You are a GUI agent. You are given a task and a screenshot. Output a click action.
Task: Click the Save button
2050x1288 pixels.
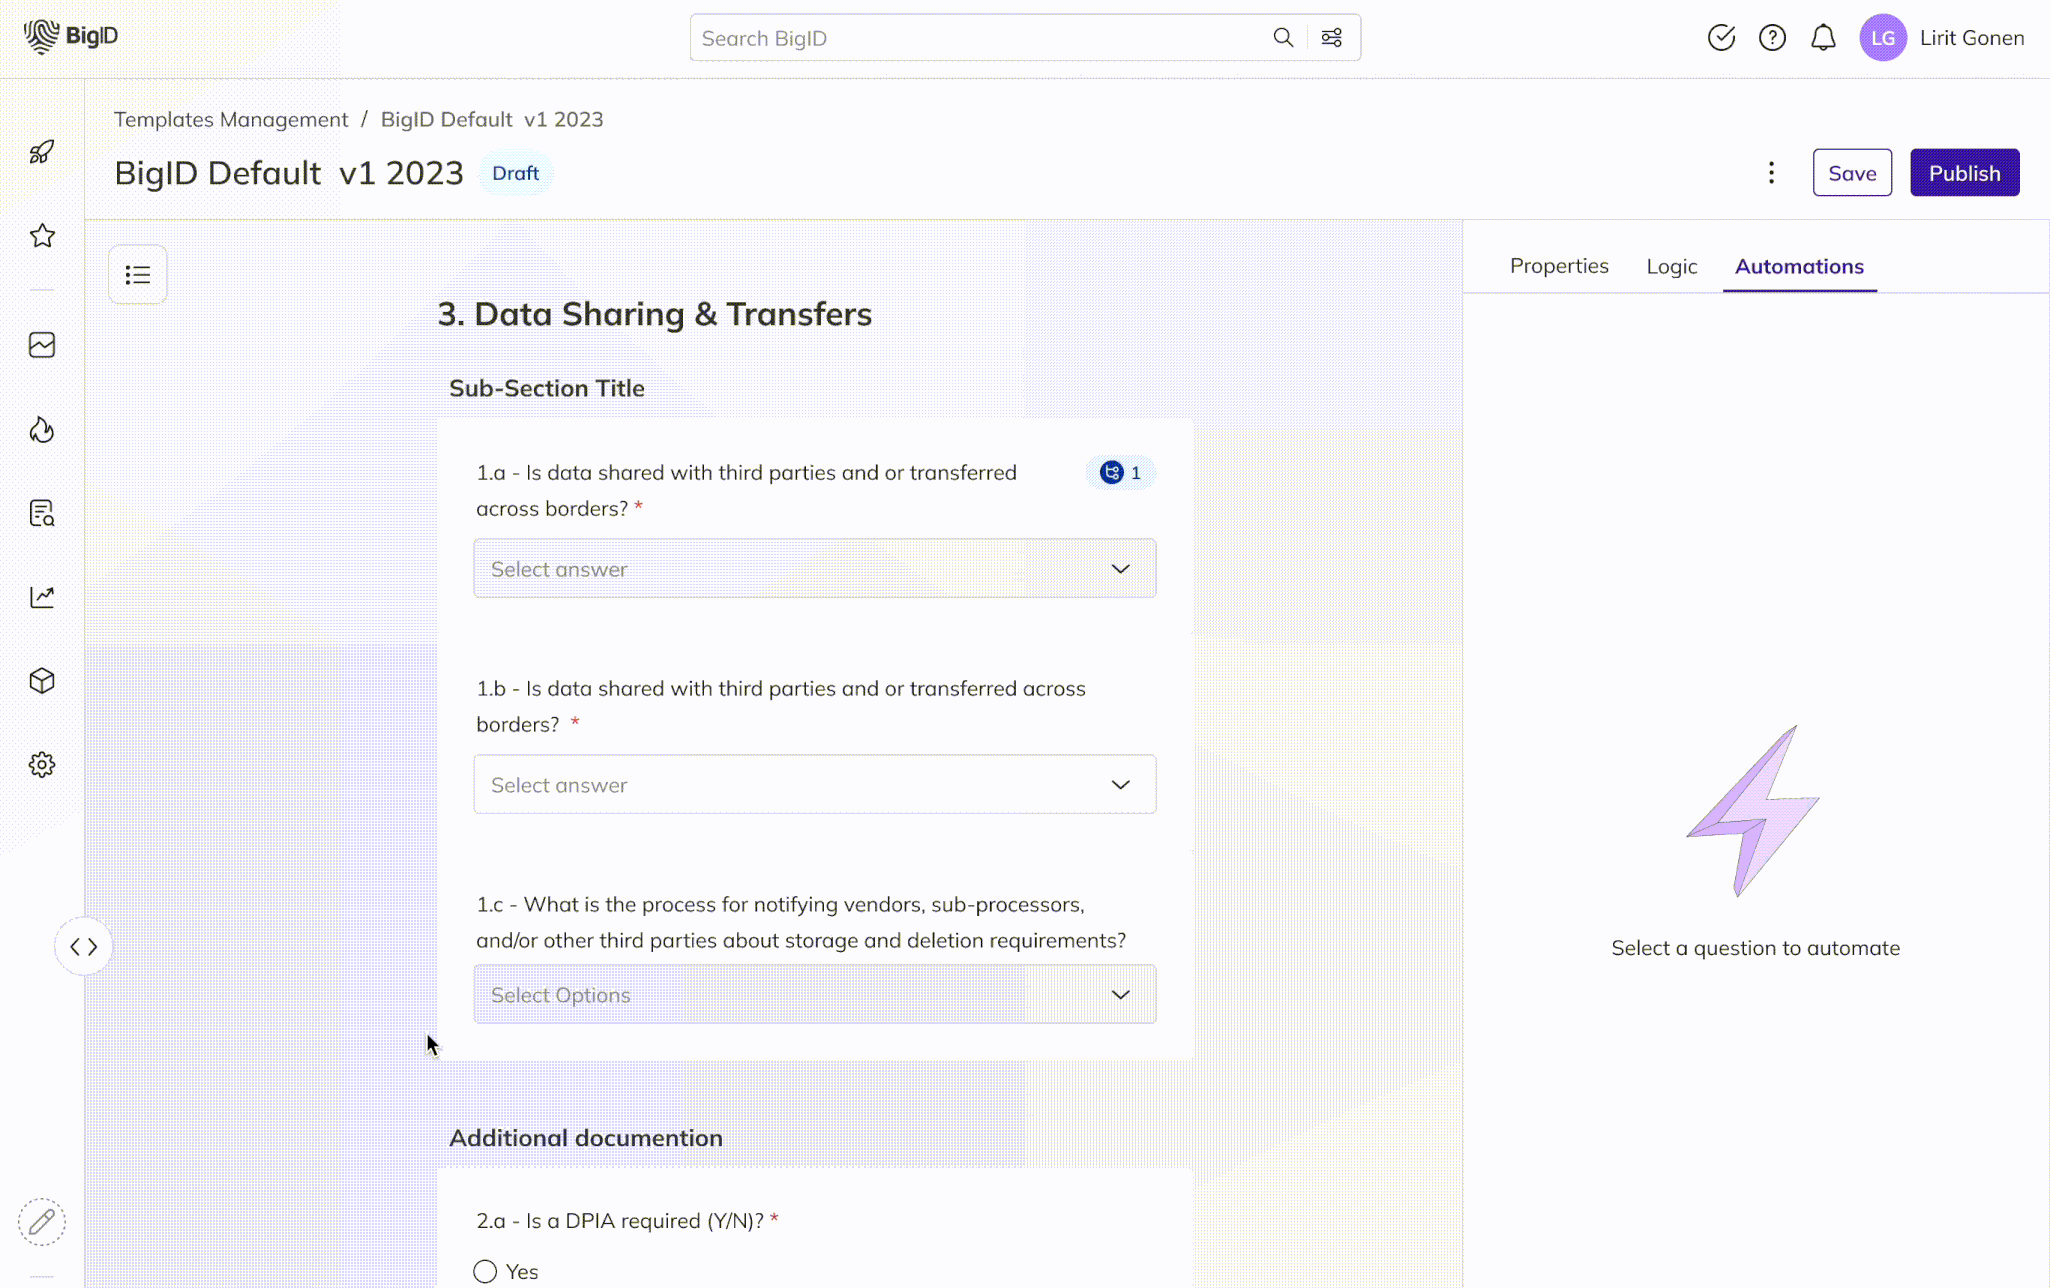[1851, 173]
